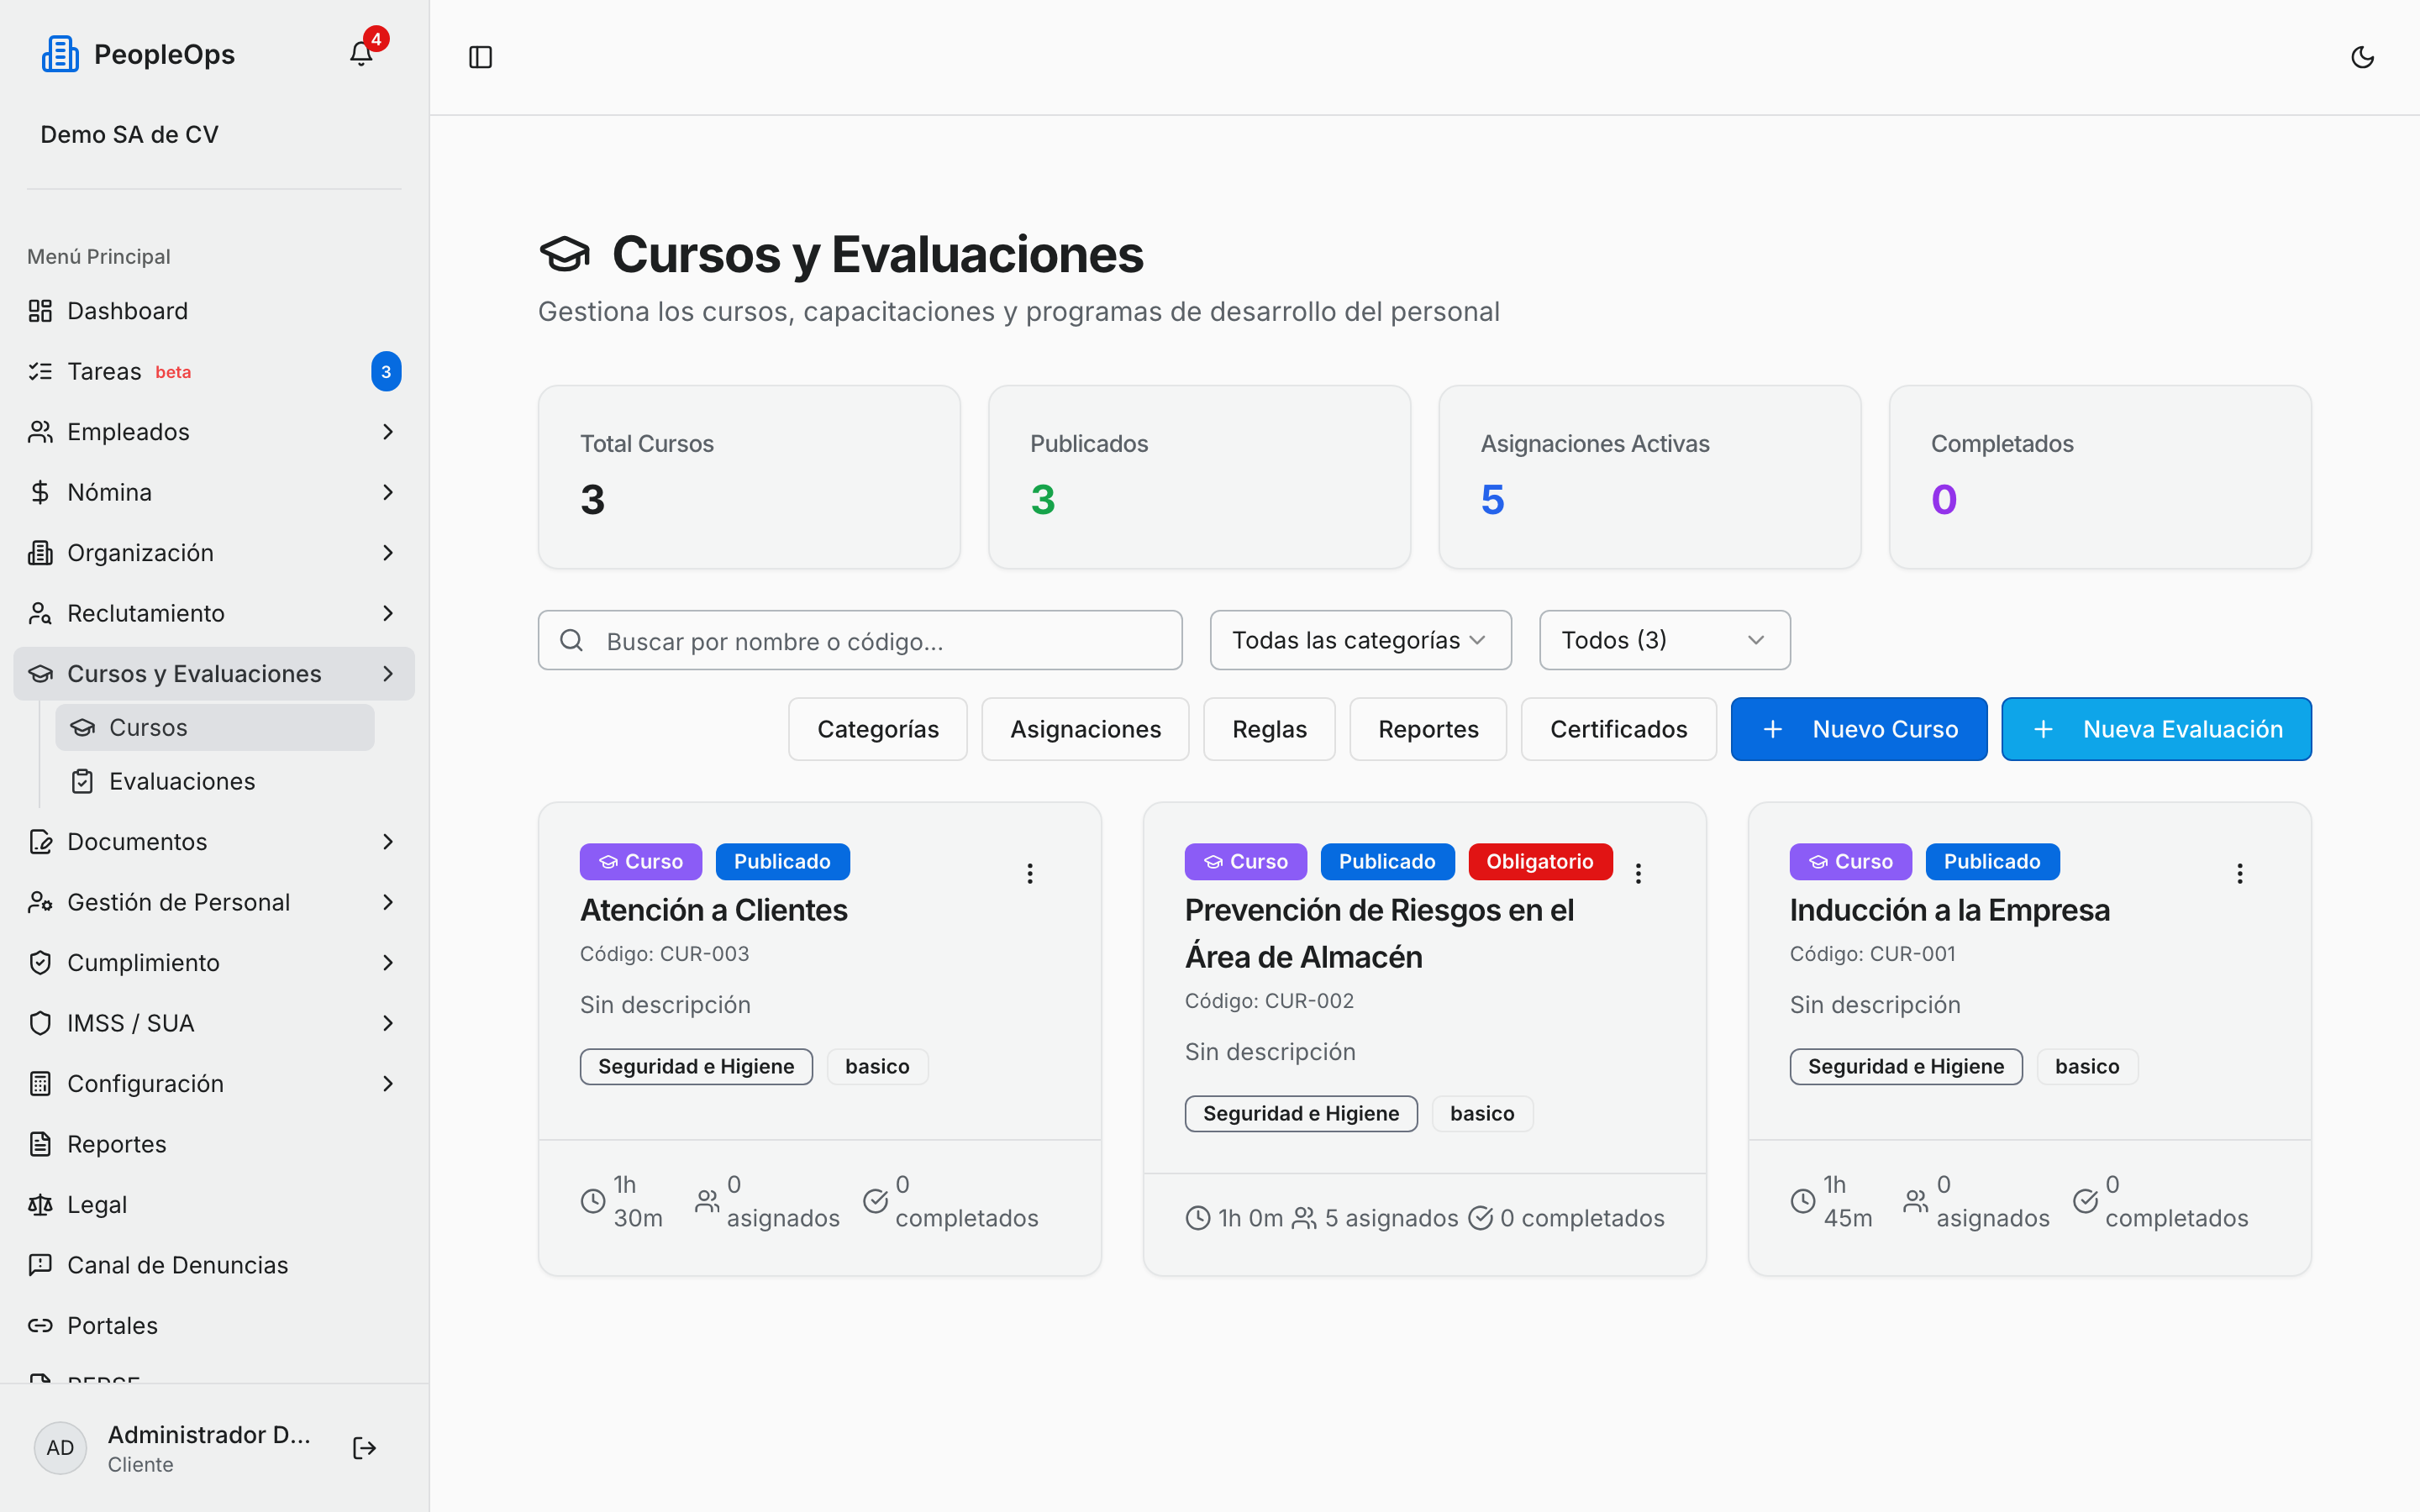
Task: Click the AD user avatar
Action: [60, 1447]
